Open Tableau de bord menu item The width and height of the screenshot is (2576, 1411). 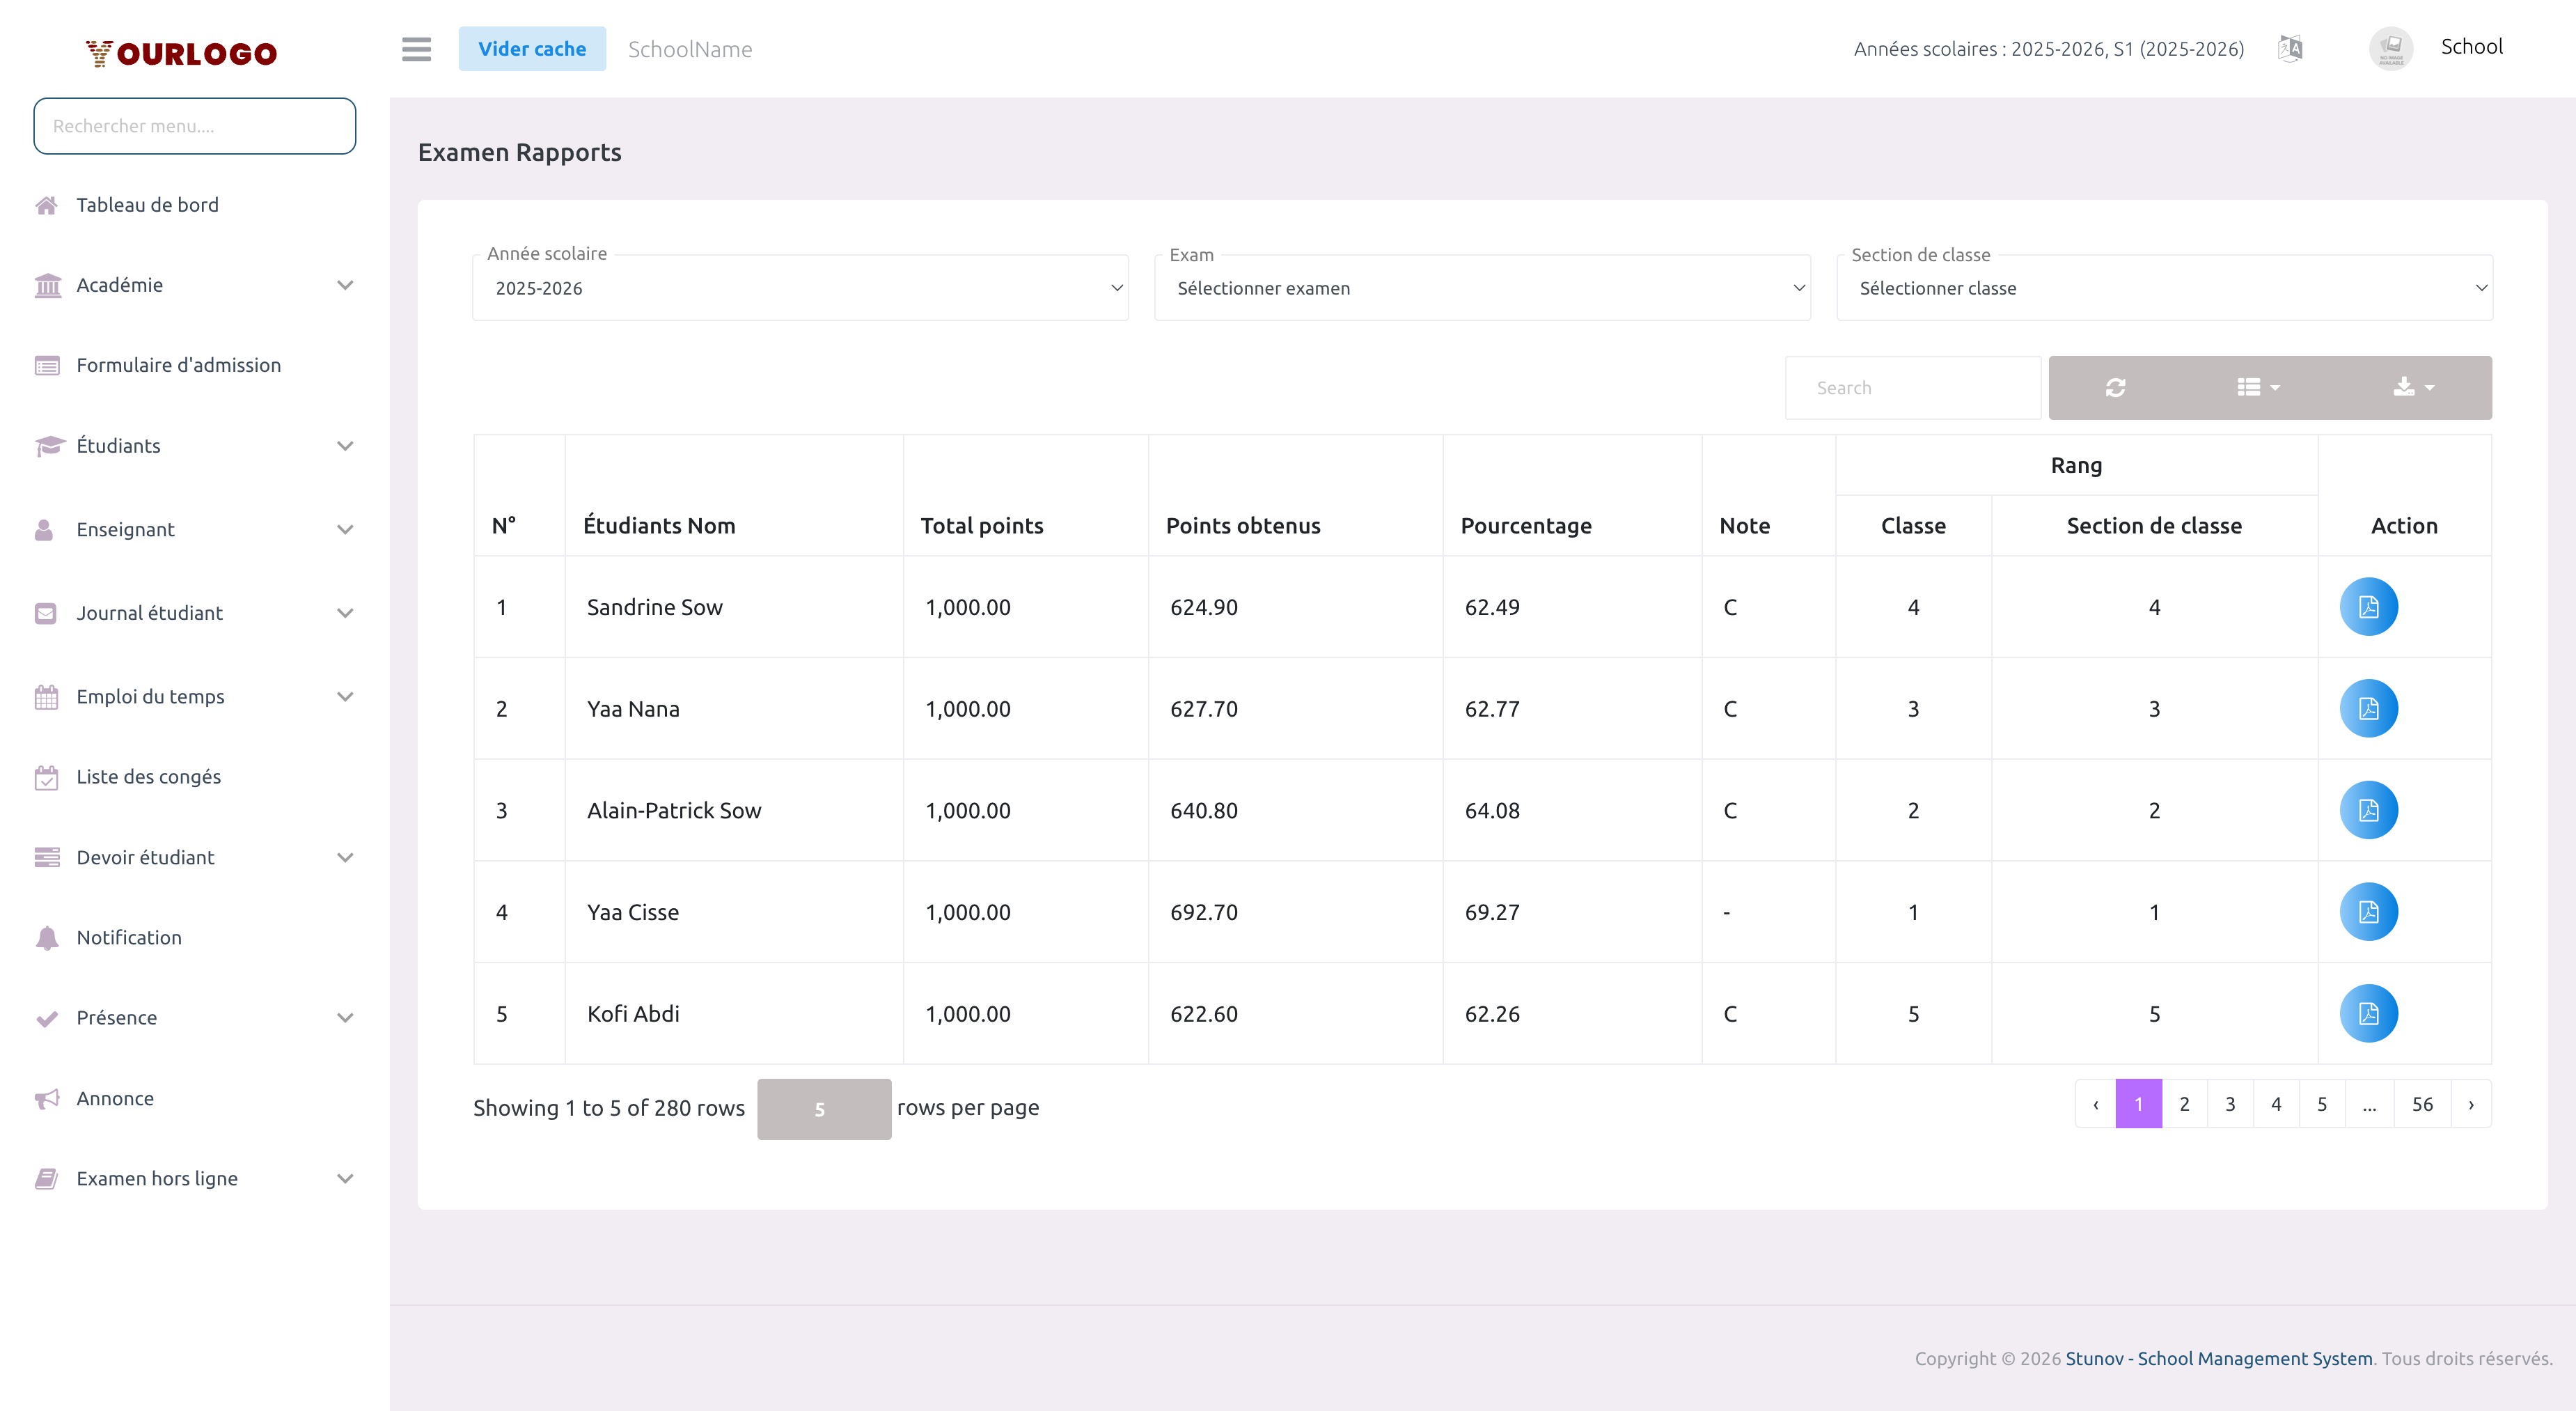click(x=147, y=205)
